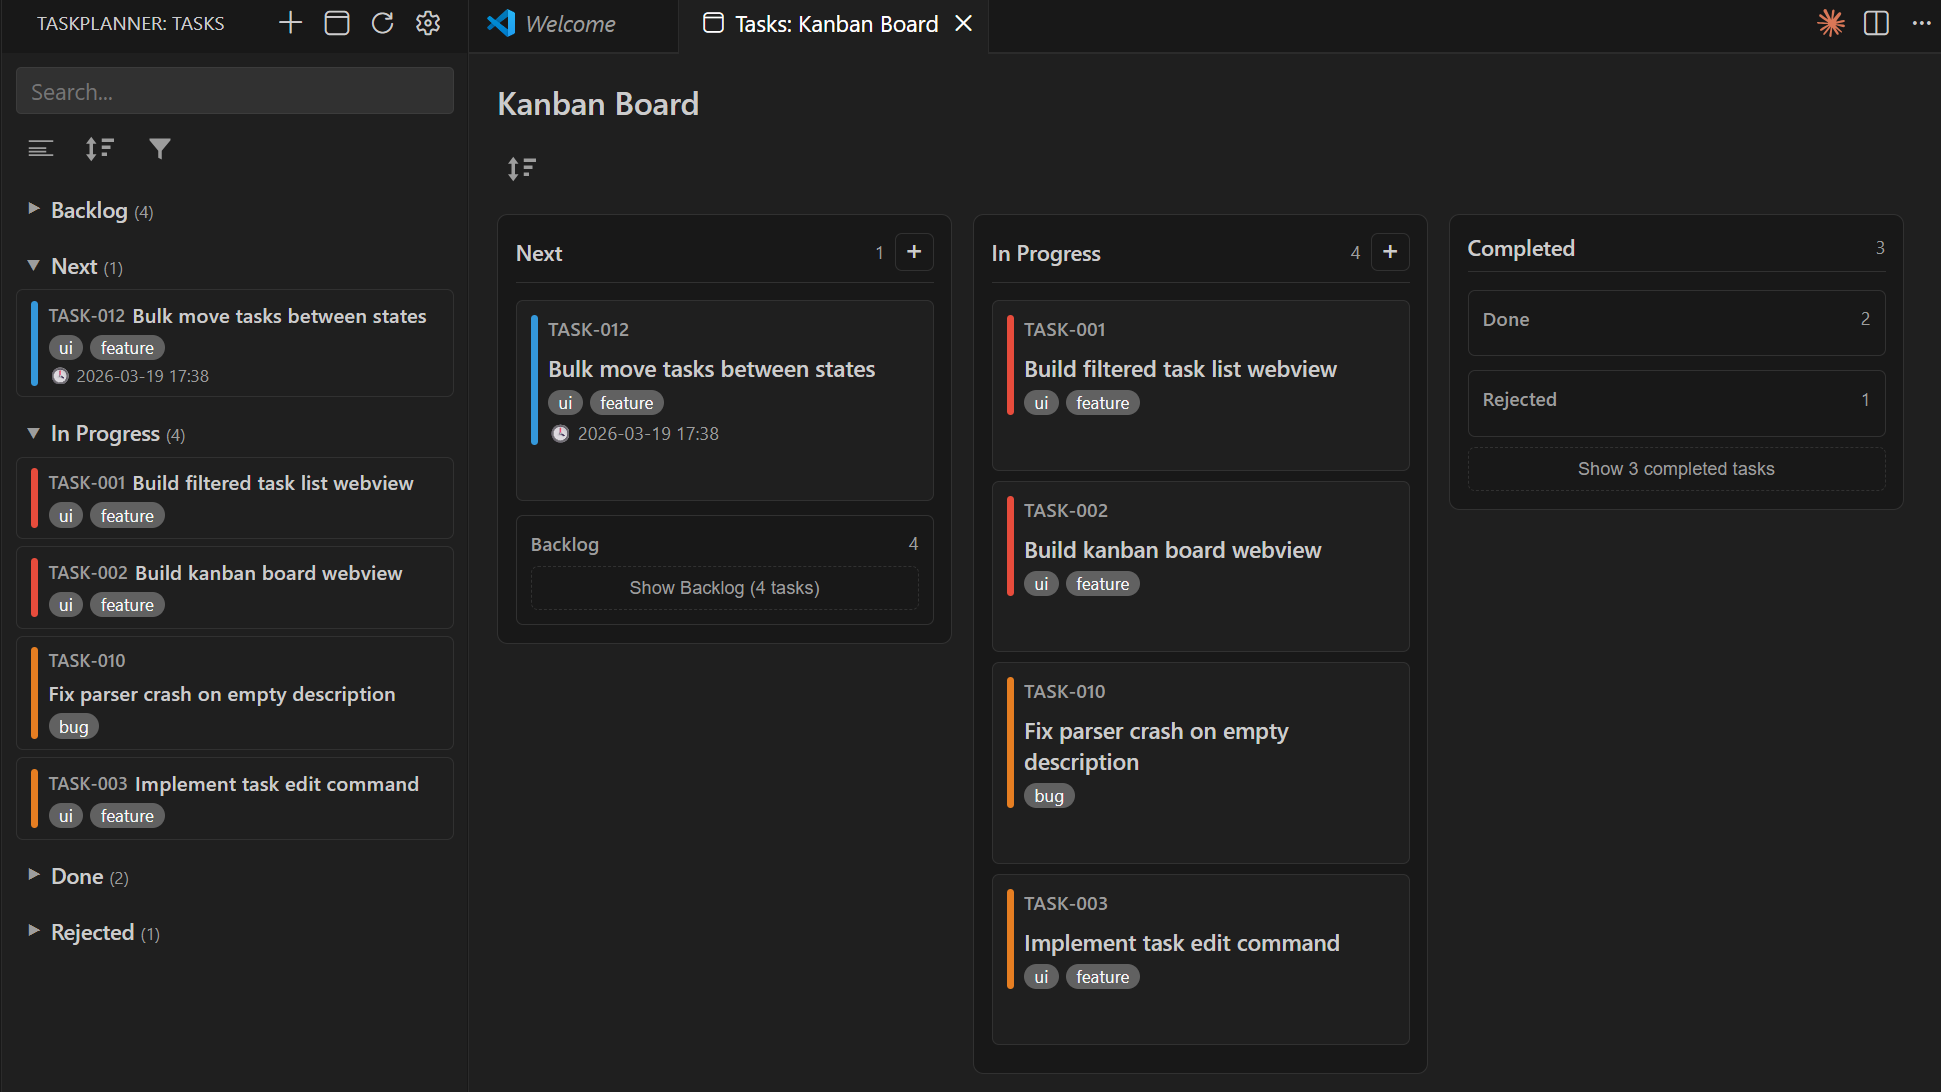Toggle the sidebar list view icon

point(41,149)
